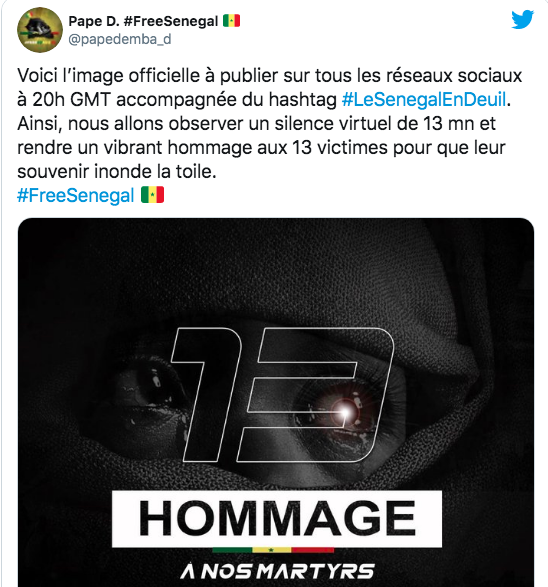Click the Twitter bird logo
Screen dimensions: 548x587
pos(522,19)
